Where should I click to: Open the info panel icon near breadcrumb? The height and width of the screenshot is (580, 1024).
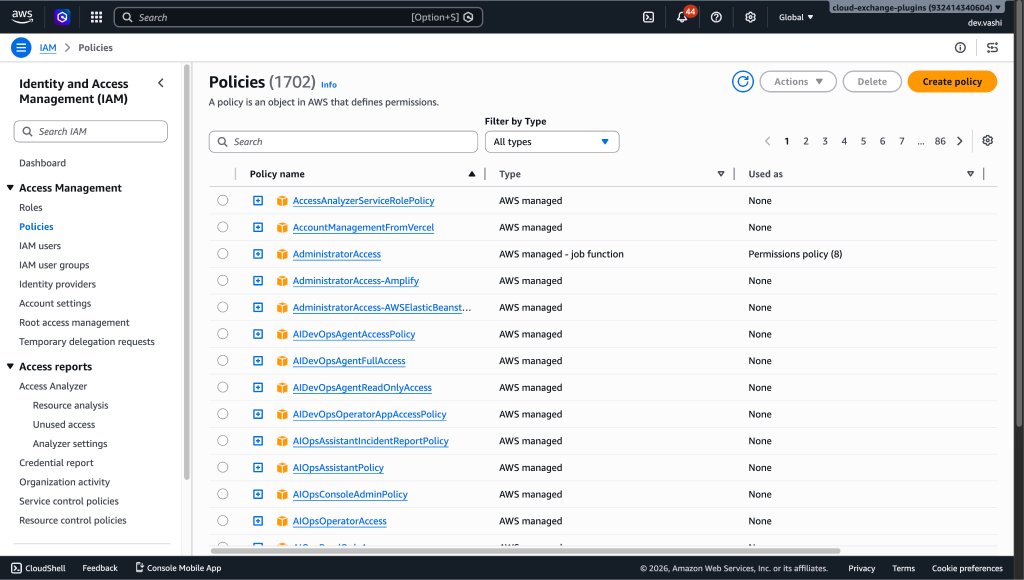pos(960,48)
